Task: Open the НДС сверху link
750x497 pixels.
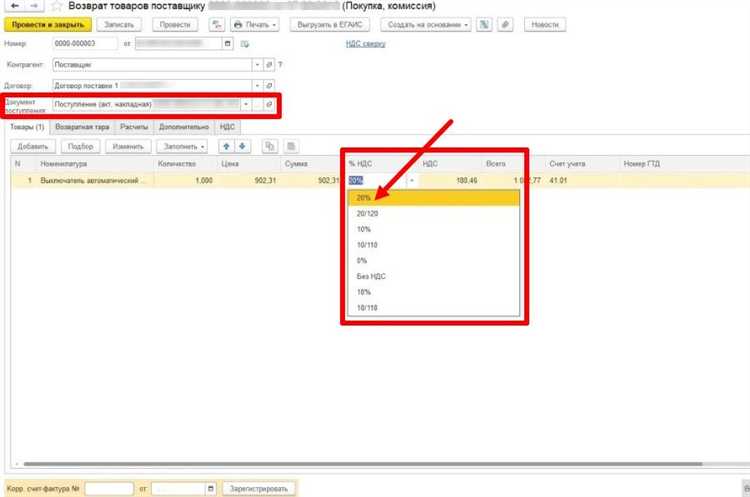Action: point(365,44)
